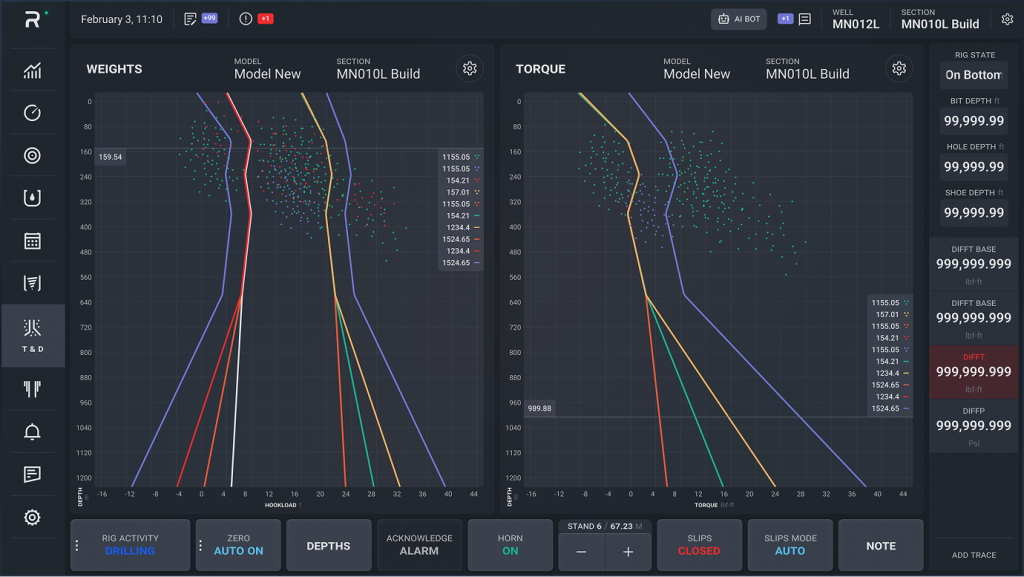Open the gauge dashboard icon in the sidebar

(32, 113)
